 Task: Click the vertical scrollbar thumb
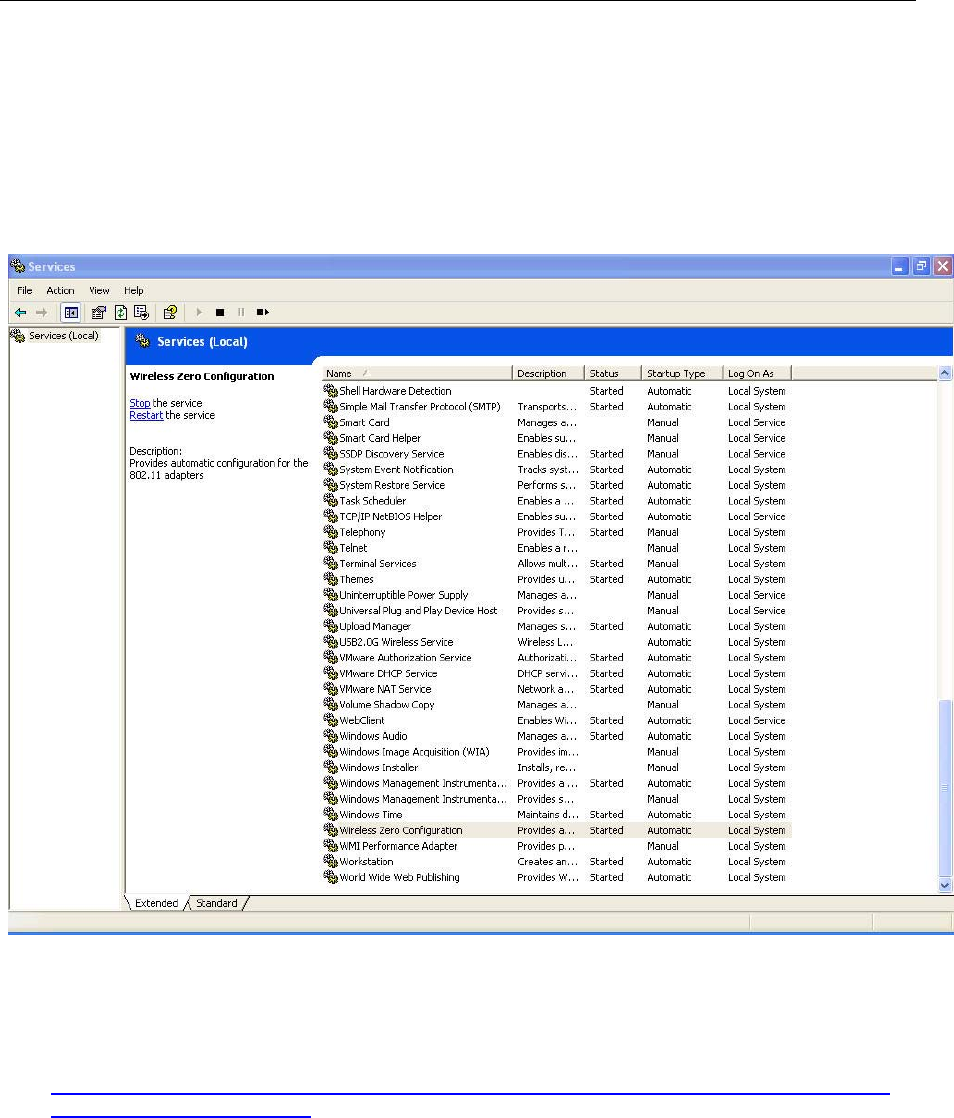pos(945,788)
